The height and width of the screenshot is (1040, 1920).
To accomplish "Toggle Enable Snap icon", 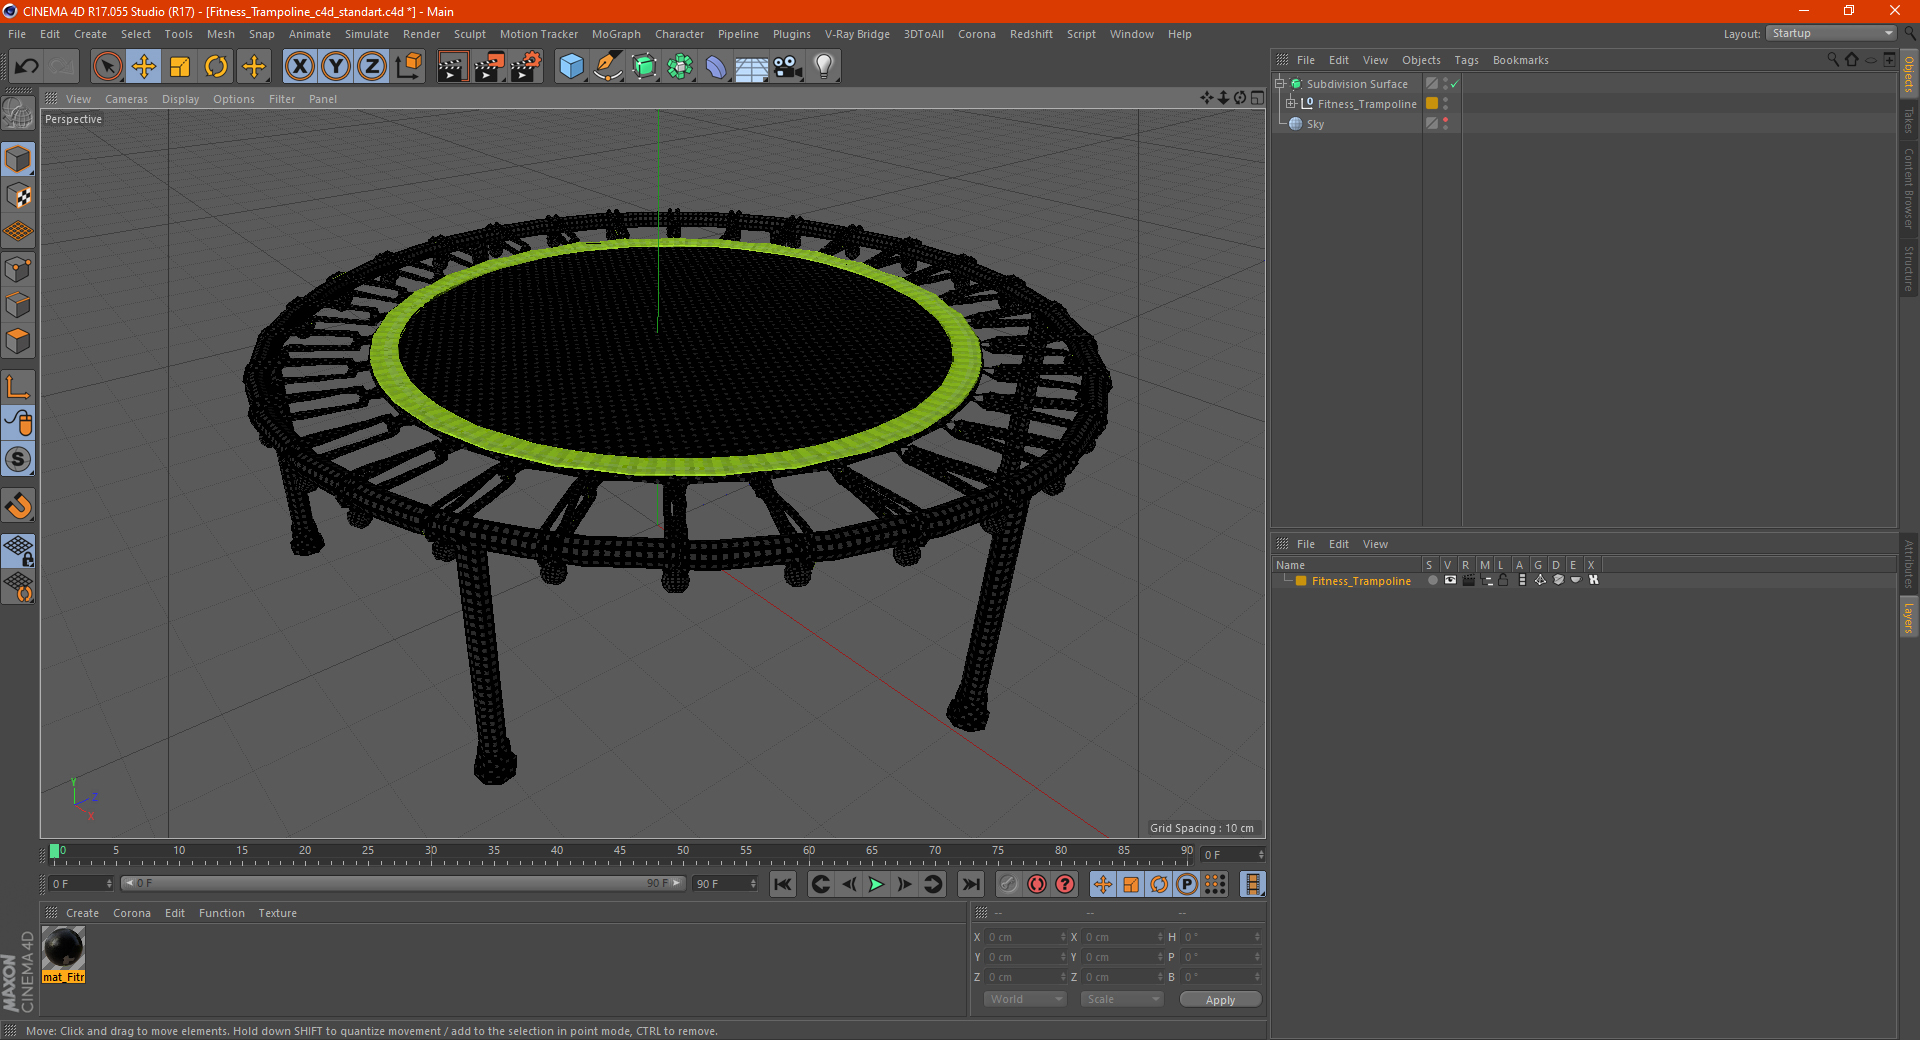I will (18, 459).
